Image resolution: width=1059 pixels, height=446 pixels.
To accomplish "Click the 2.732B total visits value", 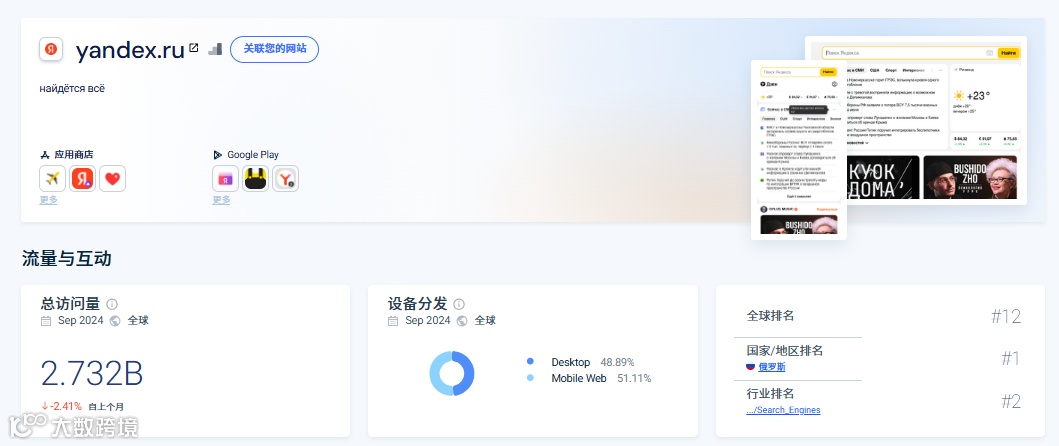I will click(x=92, y=373).
